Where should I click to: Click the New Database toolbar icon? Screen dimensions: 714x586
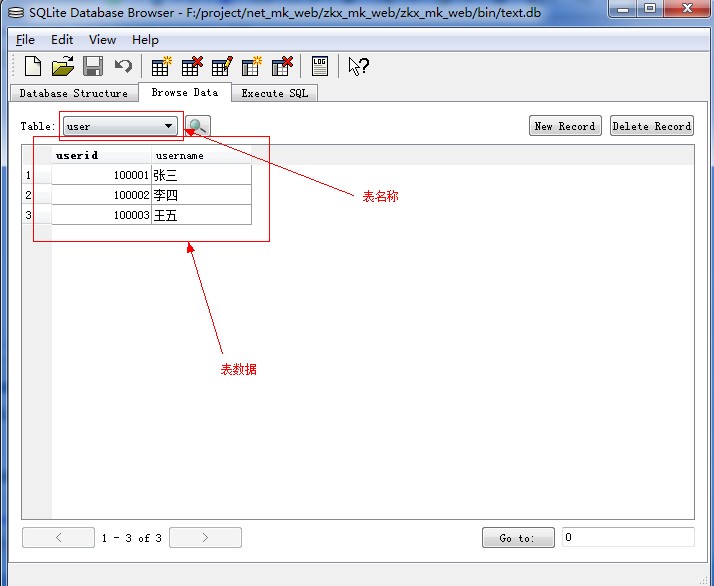tap(33, 66)
